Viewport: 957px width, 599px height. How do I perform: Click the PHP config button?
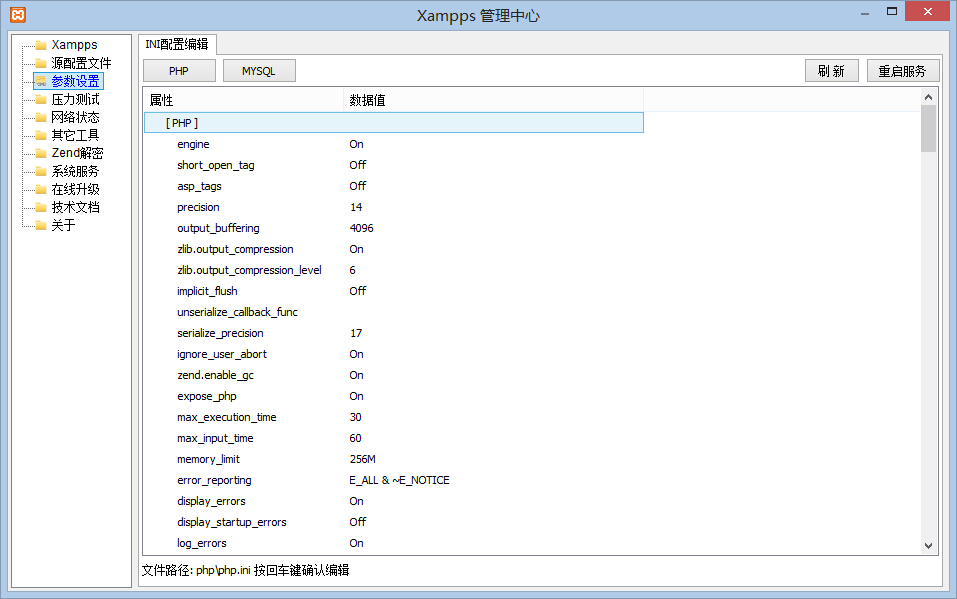[x=179, y=71]
